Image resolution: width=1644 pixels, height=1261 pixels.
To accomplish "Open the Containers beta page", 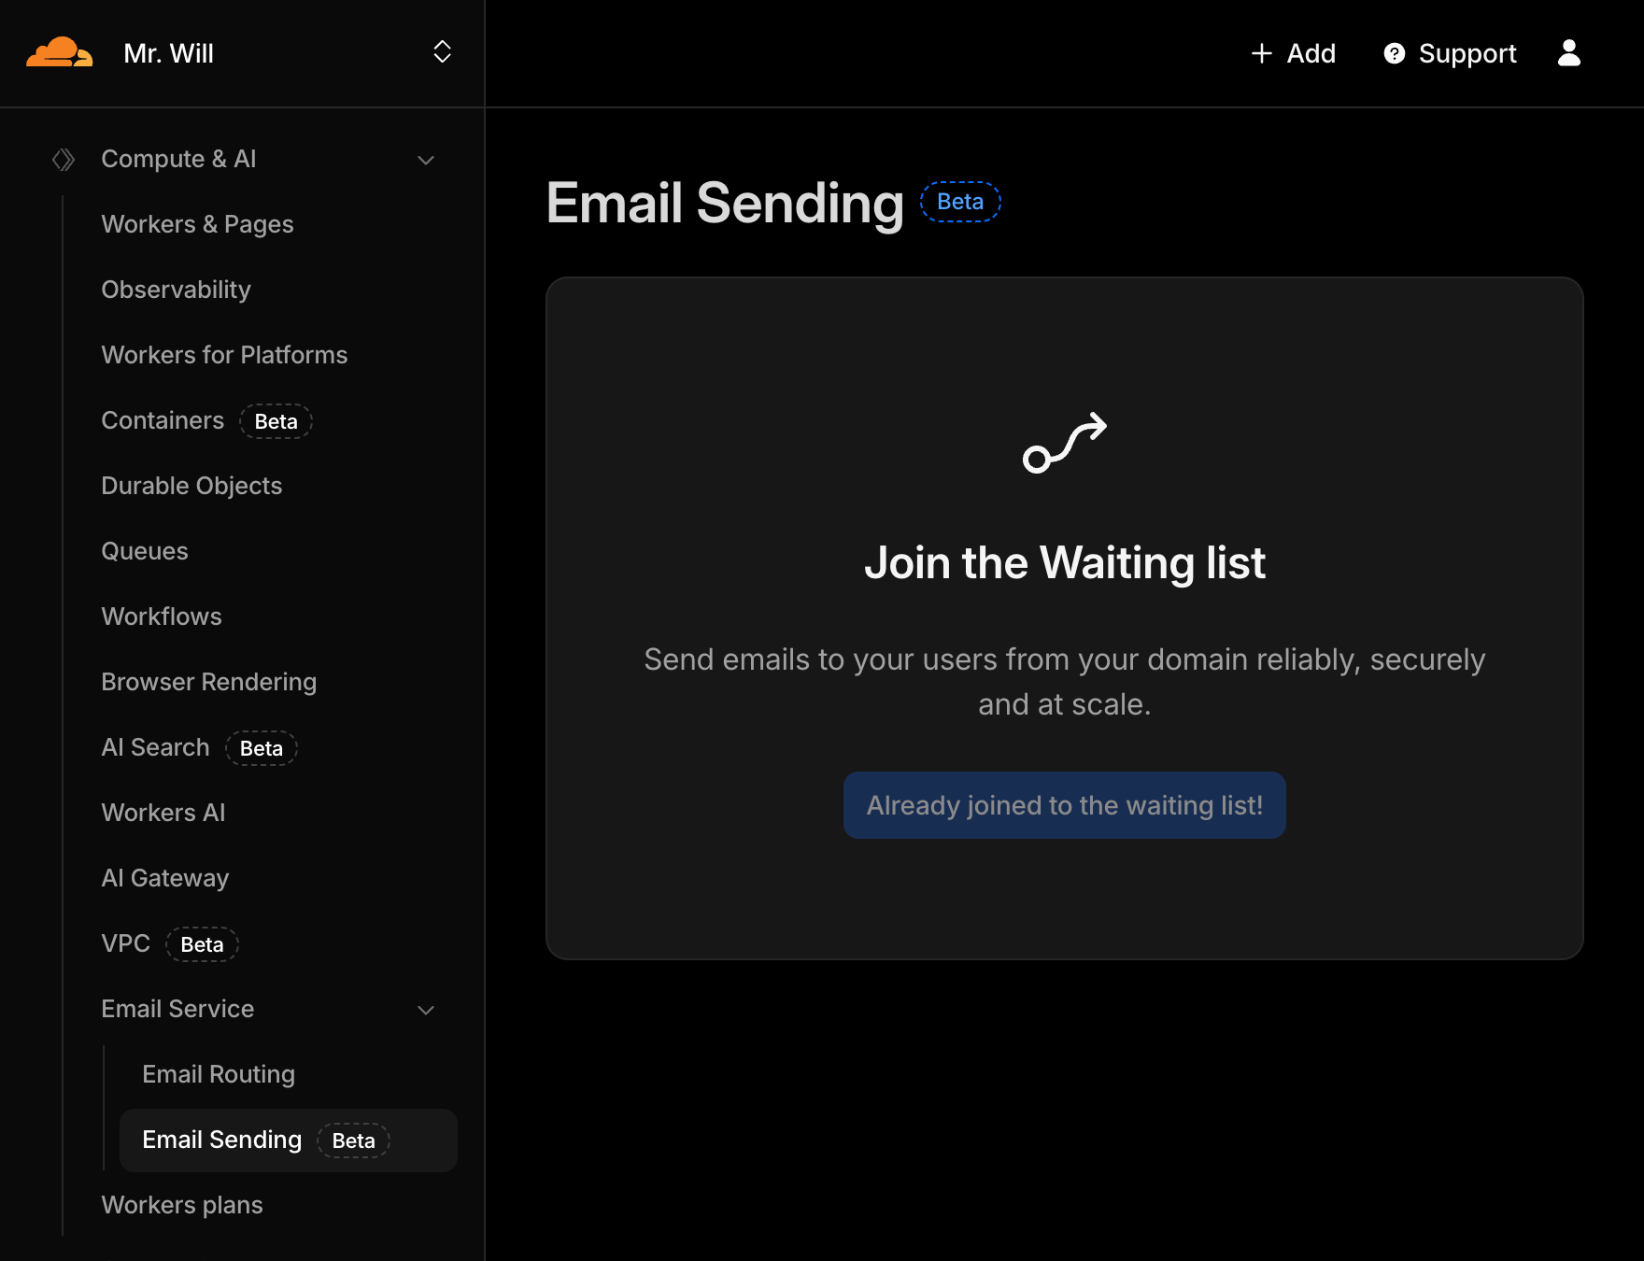I will [x=163, y=421].
